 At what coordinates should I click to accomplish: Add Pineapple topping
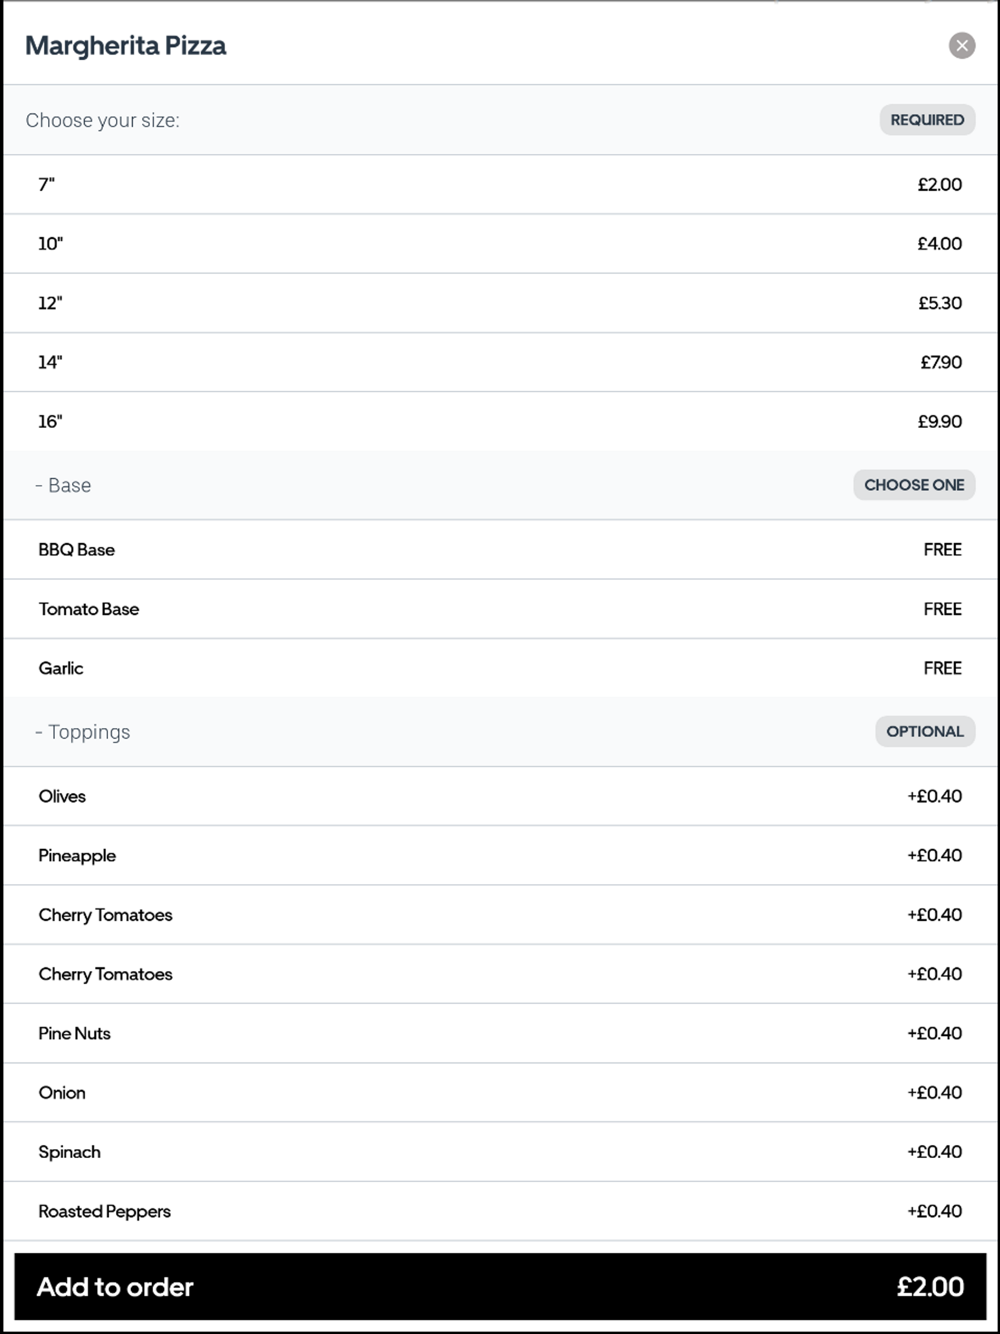(x=500, y=855)
